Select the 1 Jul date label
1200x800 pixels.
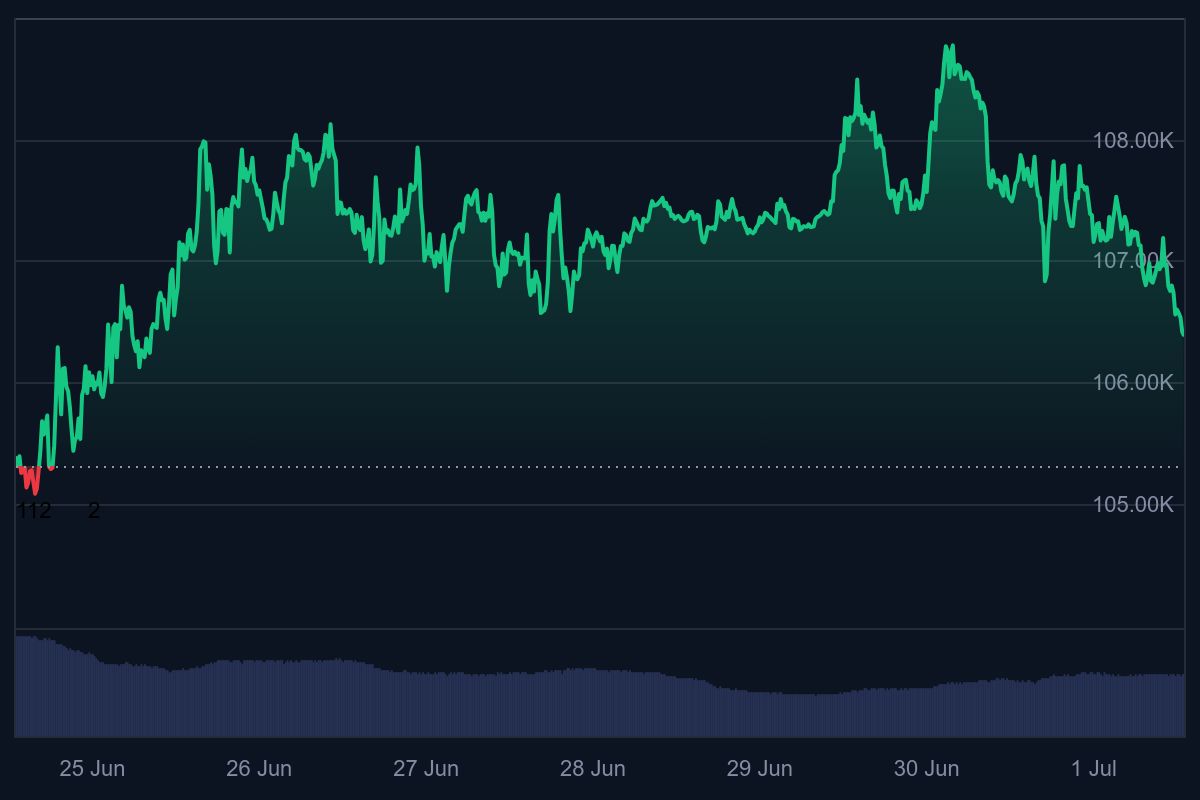click(x=1094, y=768)
